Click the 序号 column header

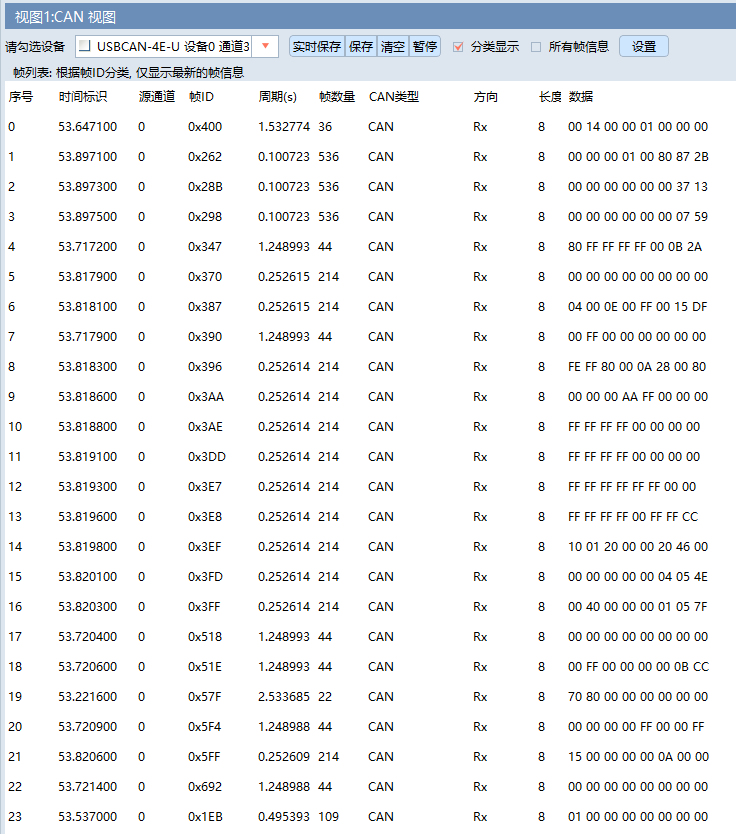(21, 96)
